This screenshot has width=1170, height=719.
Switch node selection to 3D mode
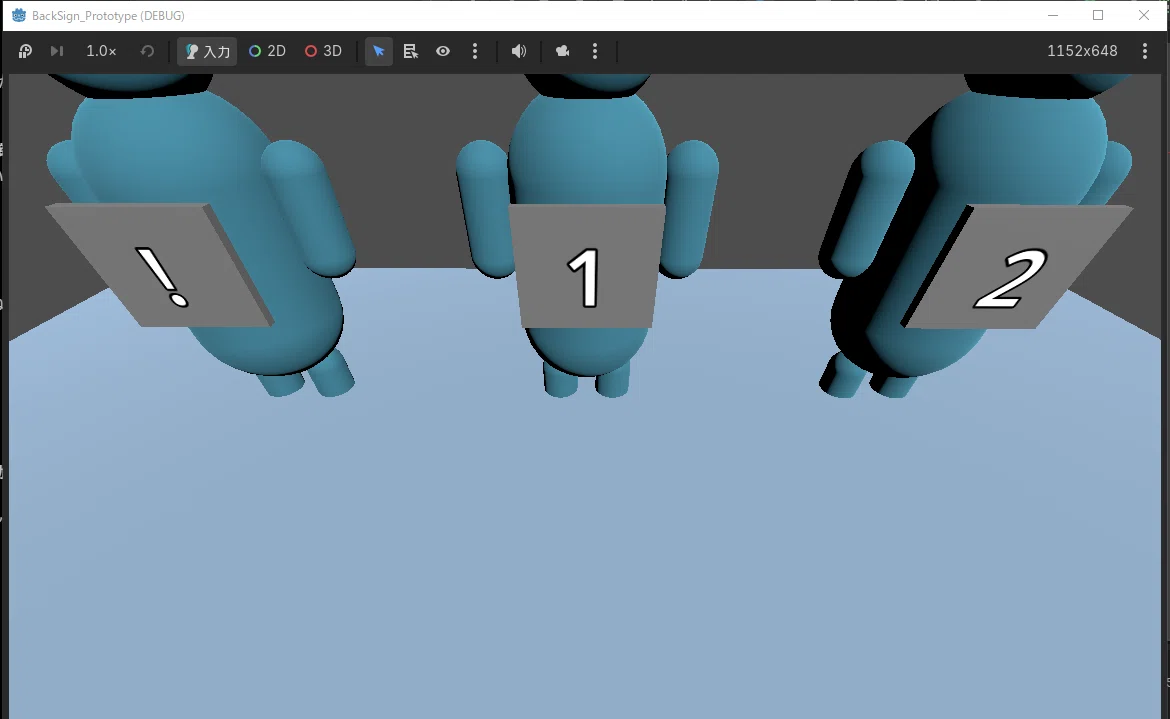[323, 51]
